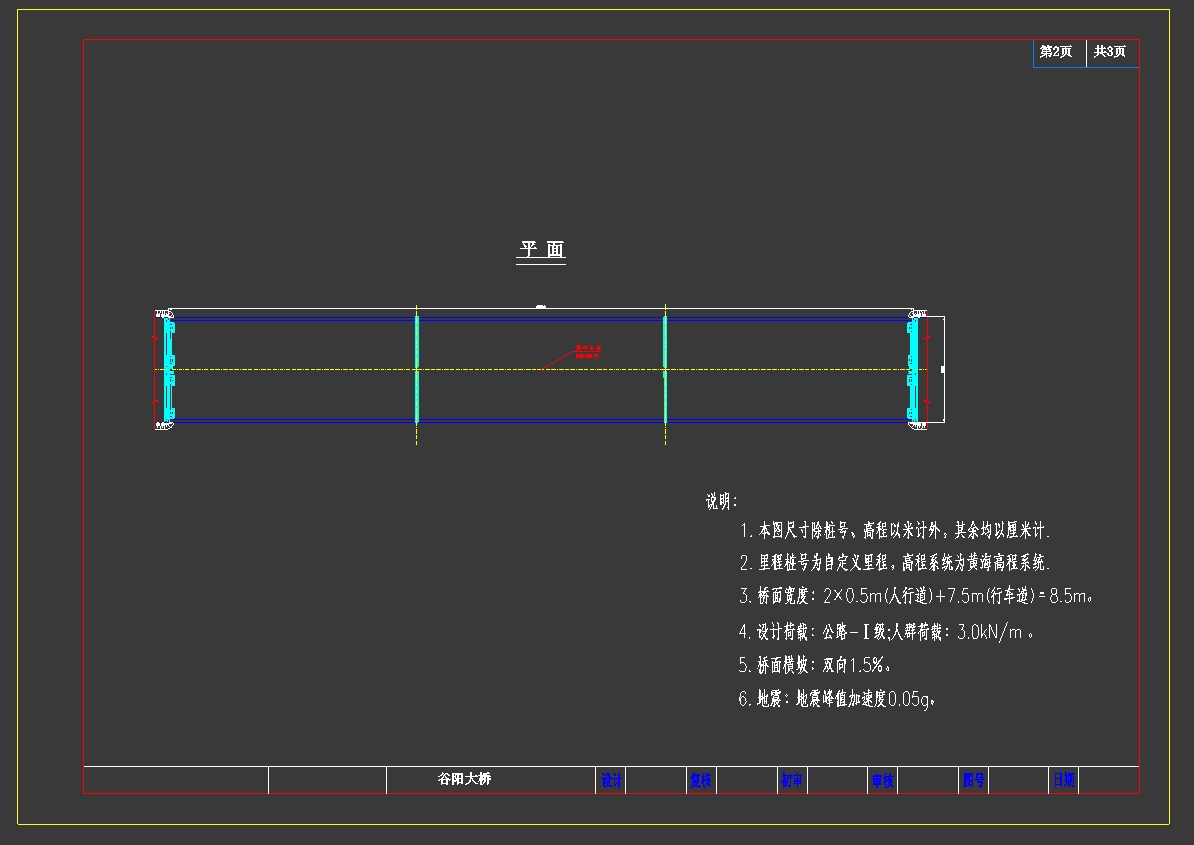Click the 谷阳大桥 title block text
1194x845 pixels.
465,779
